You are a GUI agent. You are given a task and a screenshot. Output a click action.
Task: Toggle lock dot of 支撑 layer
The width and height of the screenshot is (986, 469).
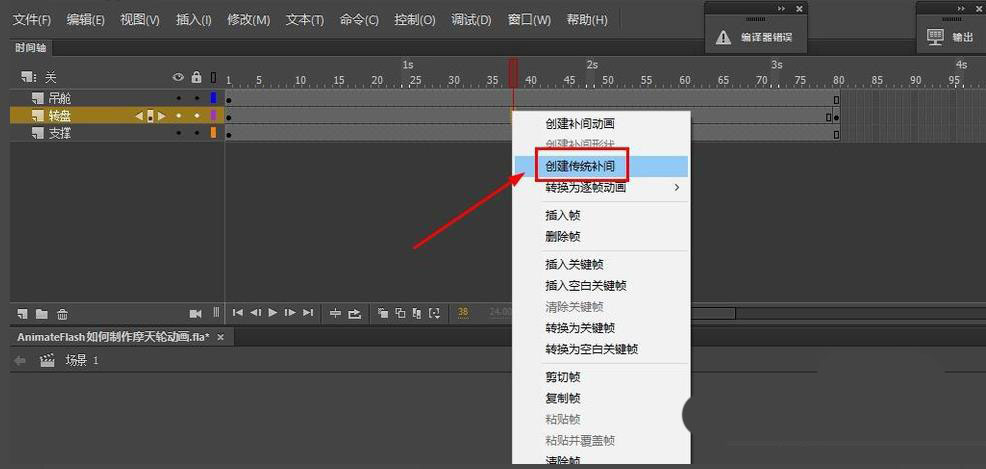click(196, 133)
